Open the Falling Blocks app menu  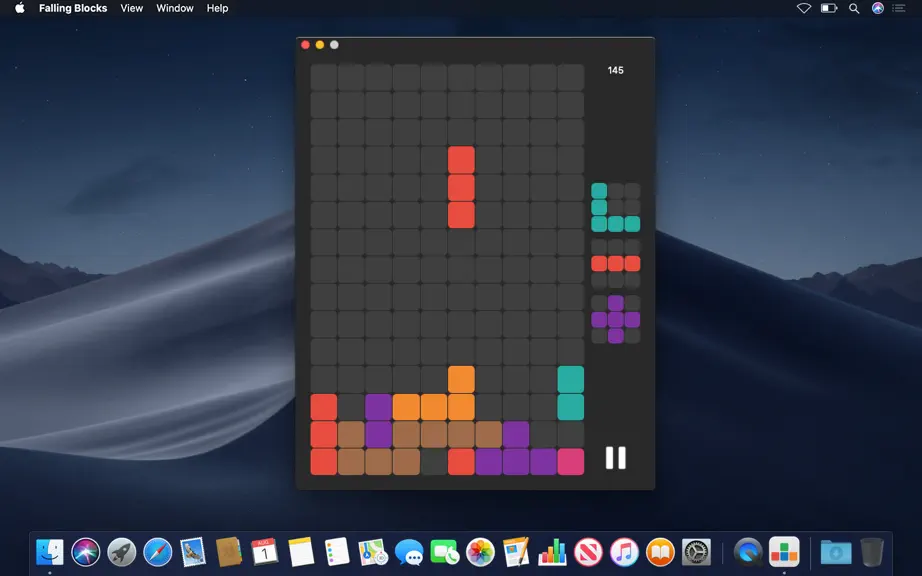[x=73, y=8]
